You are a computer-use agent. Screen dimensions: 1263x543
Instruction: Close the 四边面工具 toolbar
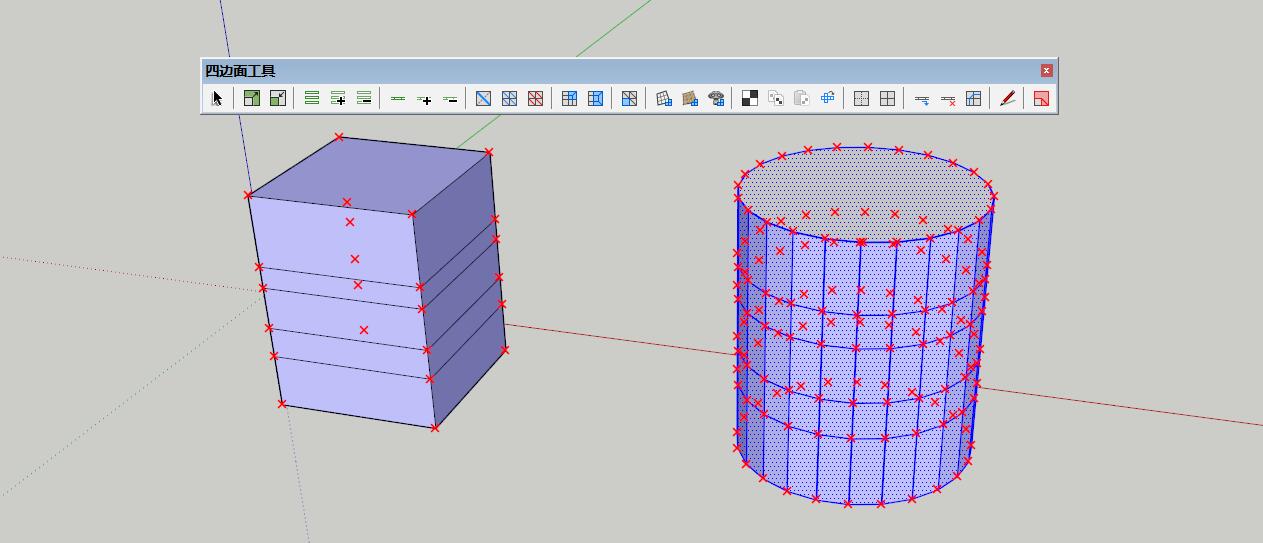coord(1046,70)
